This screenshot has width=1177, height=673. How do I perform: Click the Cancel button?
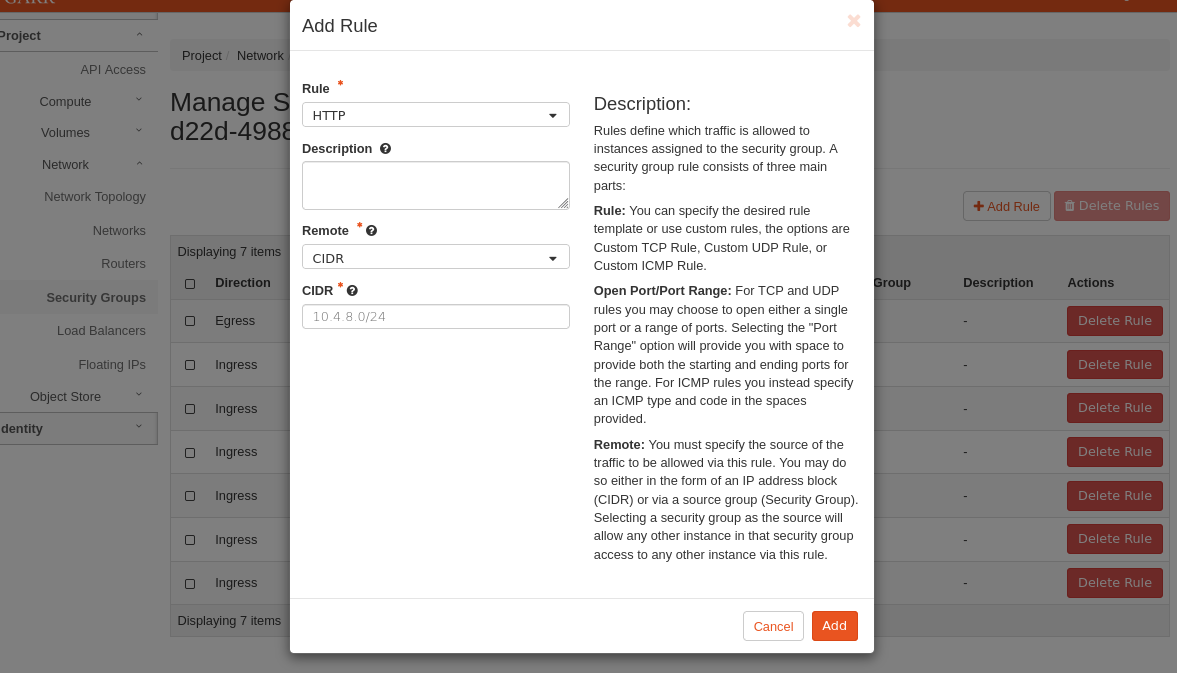(x=773, y=626)
